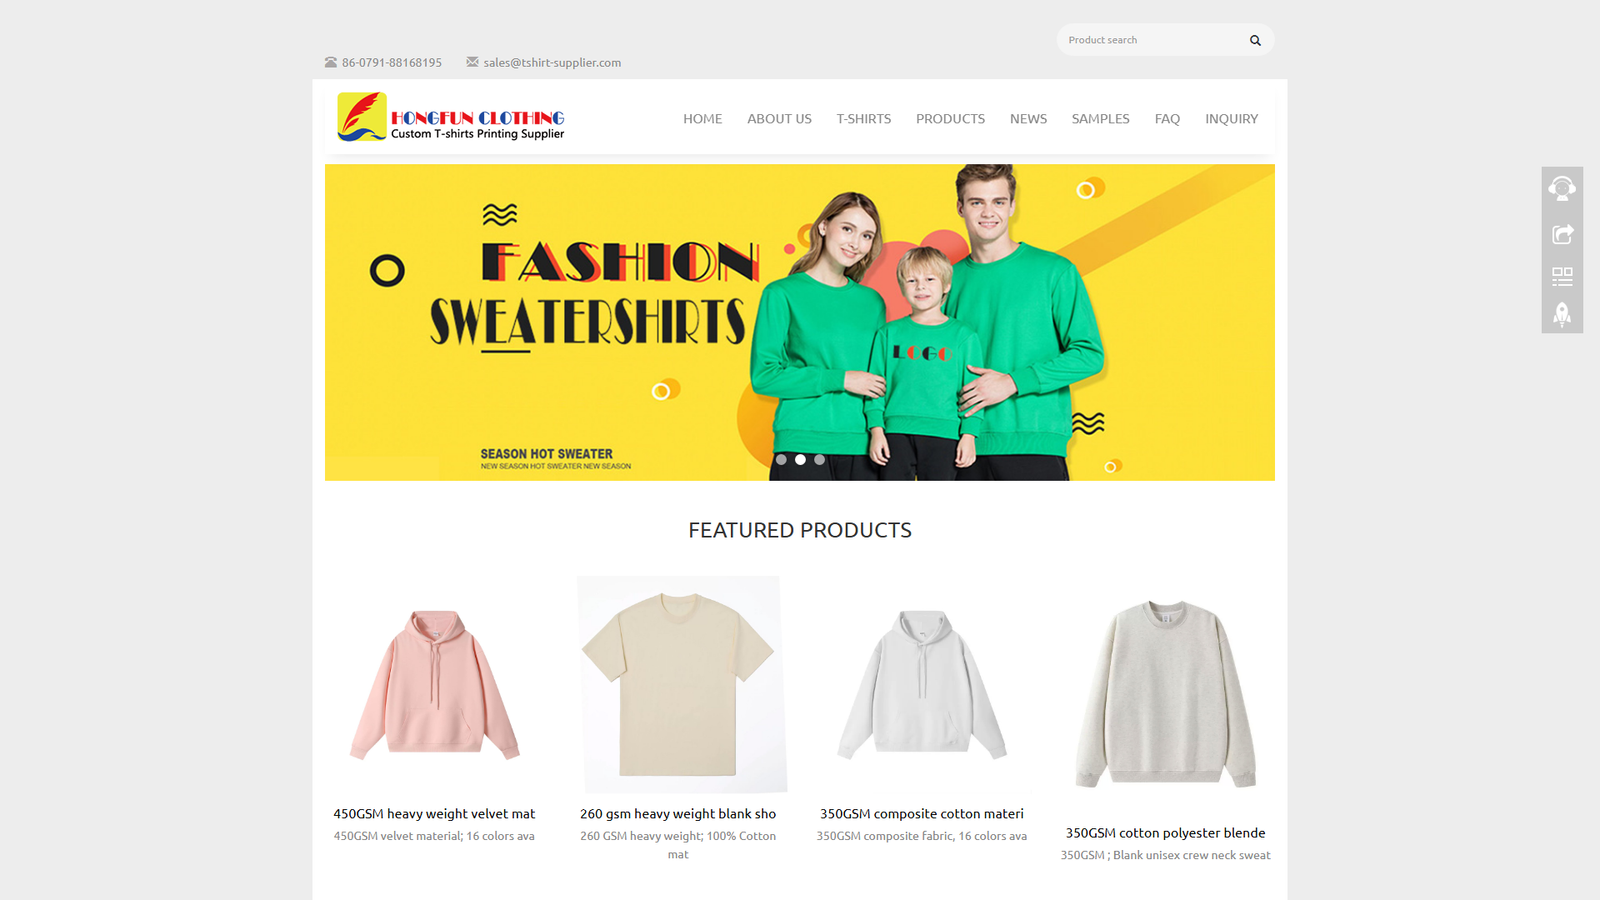Click the search magnifier icon
Image resolution: width=1600 pixels, height=900 pixels.
click(1255, 40)
